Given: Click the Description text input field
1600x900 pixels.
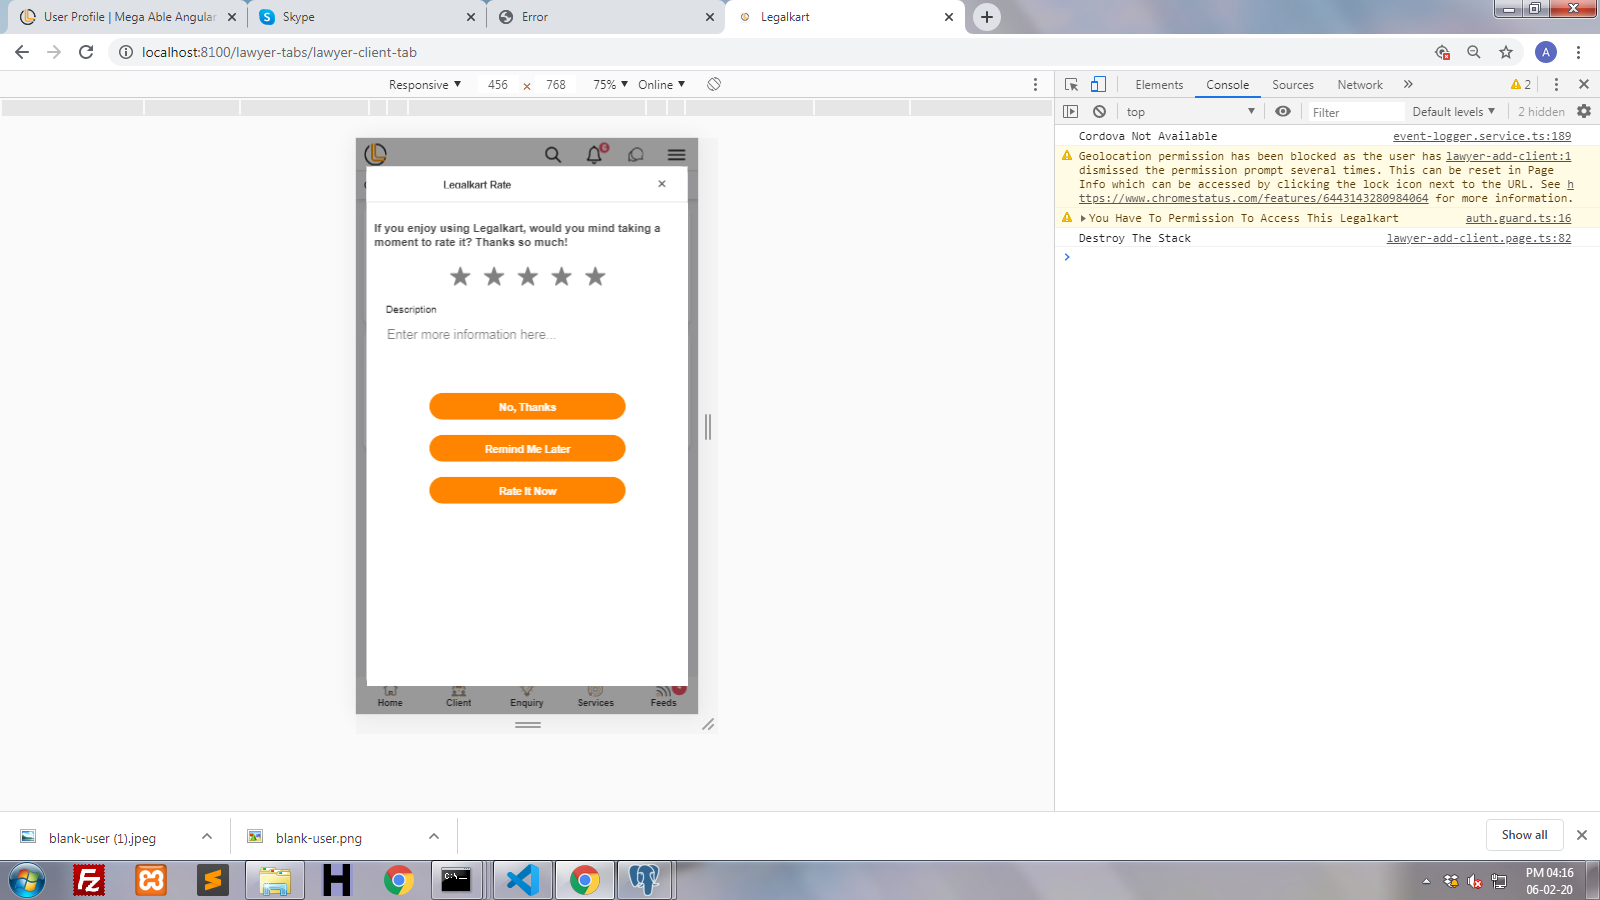Looking at the screenshot, I should click(x=527, y=335).
